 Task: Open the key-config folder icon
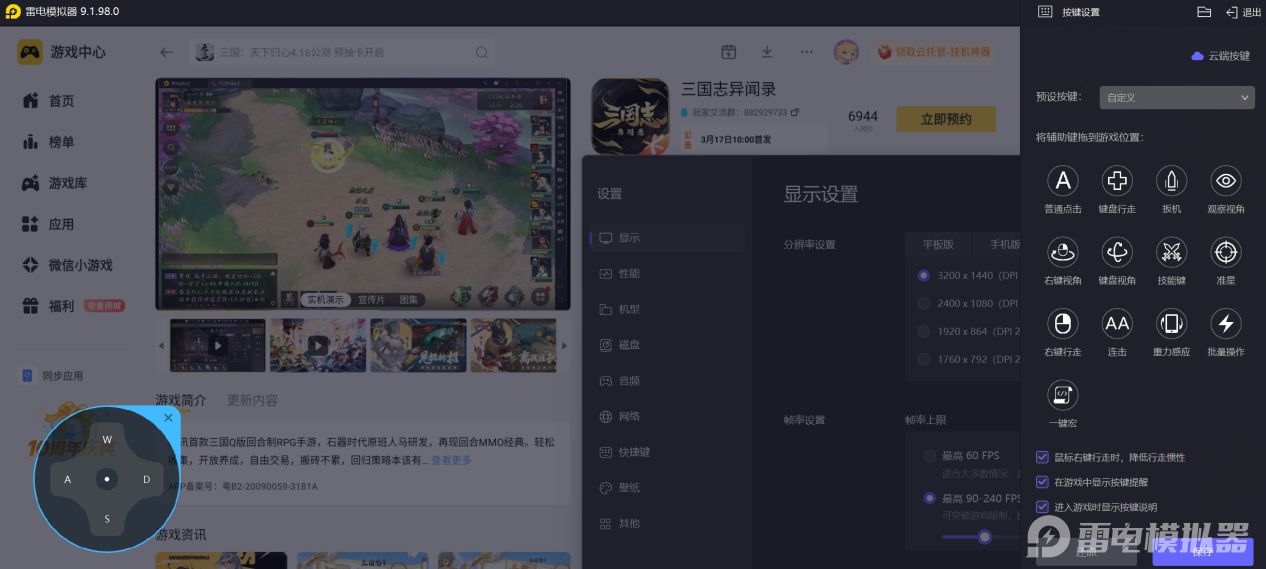[x=1204, y=12]
